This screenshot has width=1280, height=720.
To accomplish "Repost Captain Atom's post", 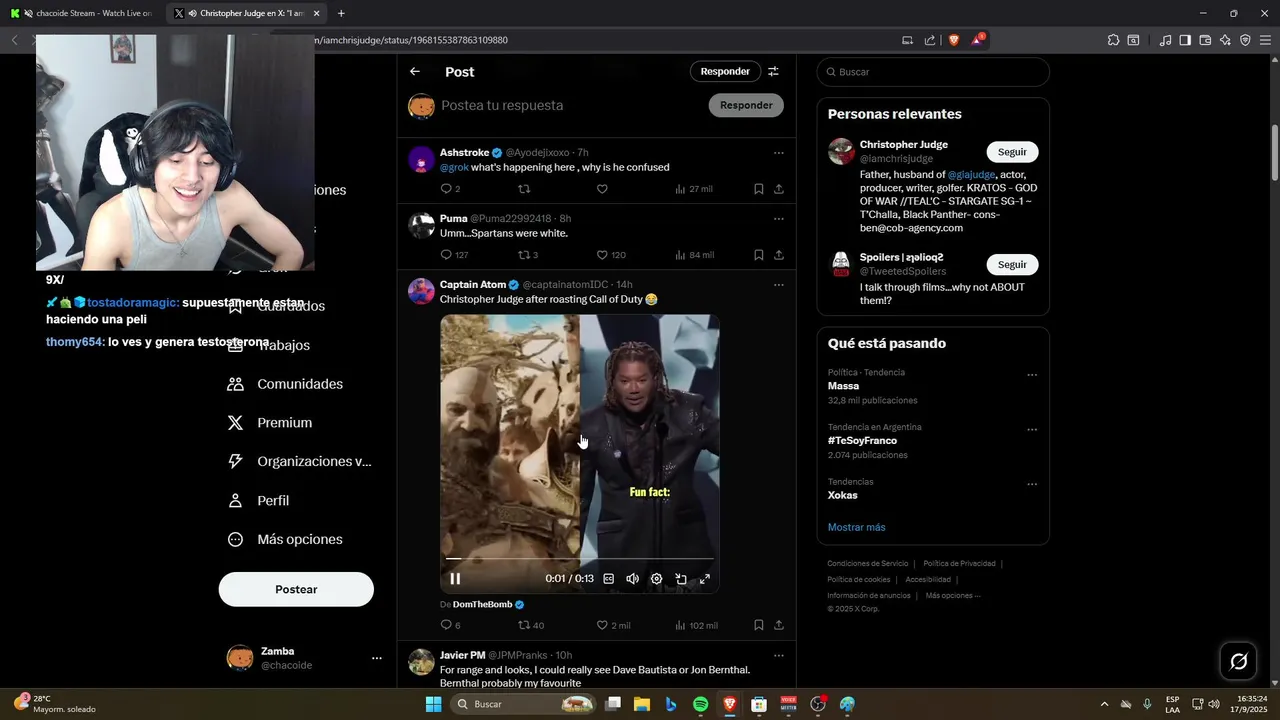I will 531,625.
